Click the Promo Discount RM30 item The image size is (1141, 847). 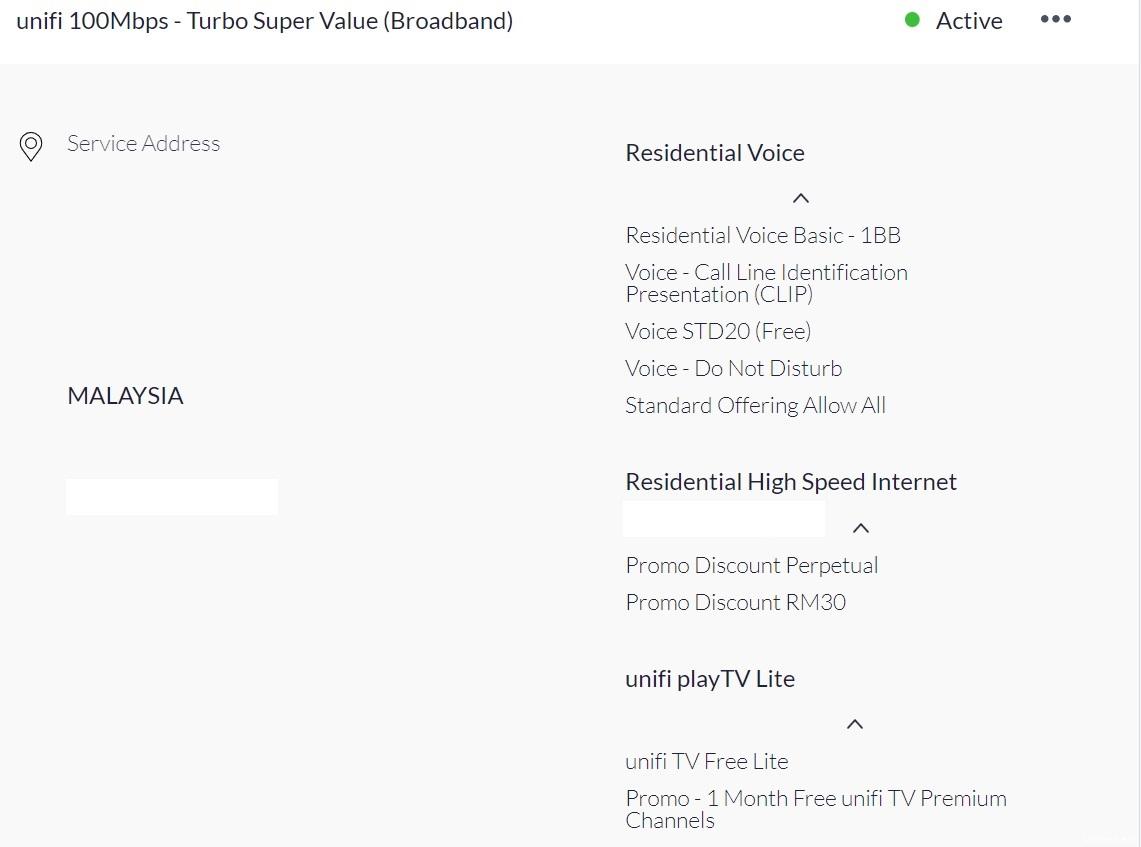(735, 602)
